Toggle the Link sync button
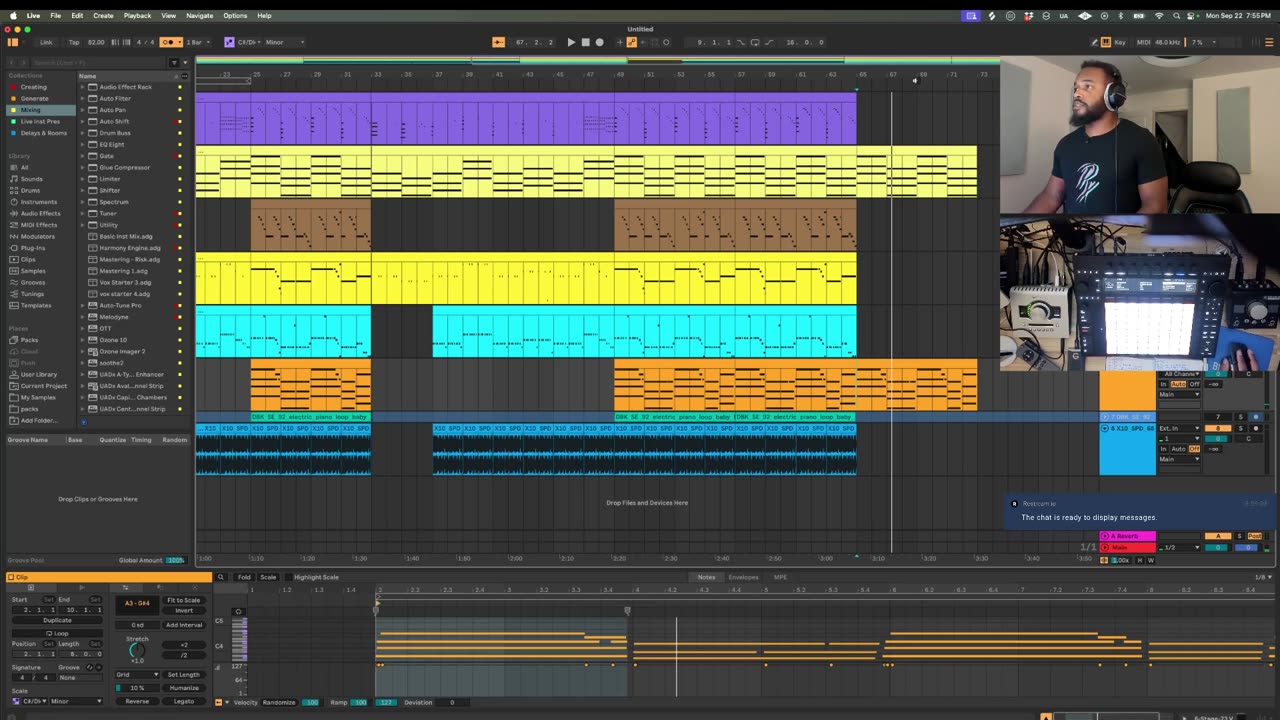 click(46, 42)
